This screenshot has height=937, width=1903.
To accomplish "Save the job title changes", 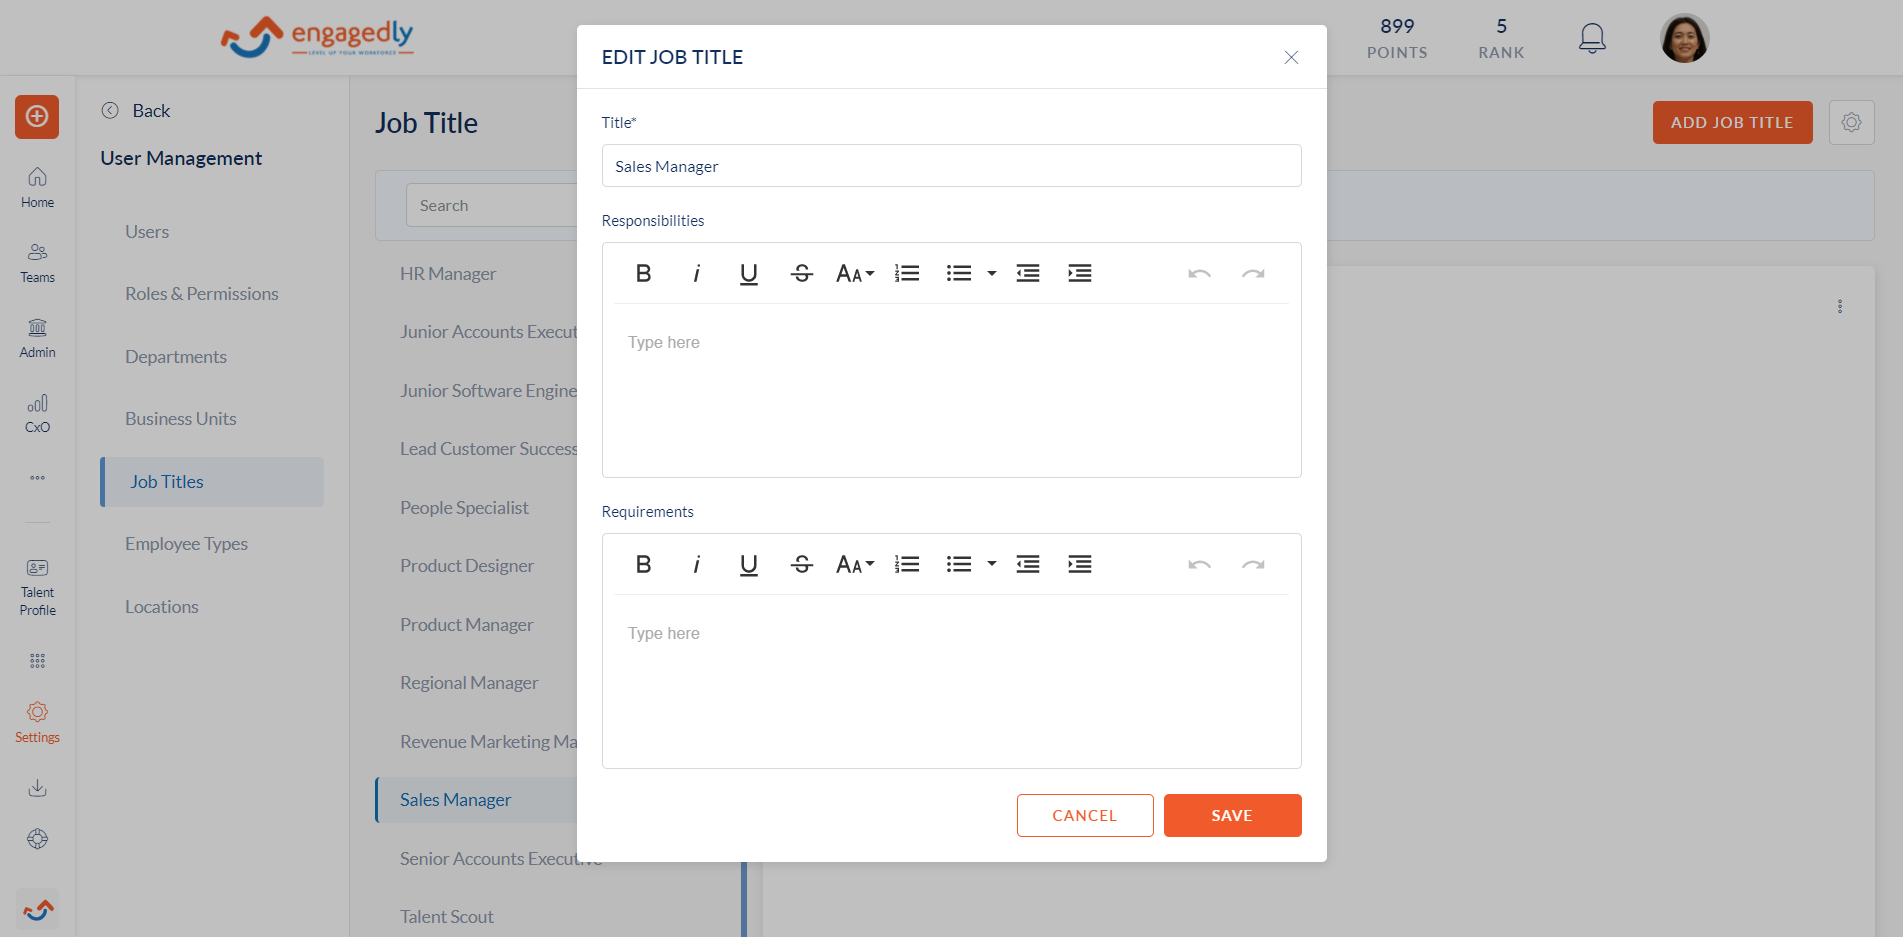I will click(1232, 815).
